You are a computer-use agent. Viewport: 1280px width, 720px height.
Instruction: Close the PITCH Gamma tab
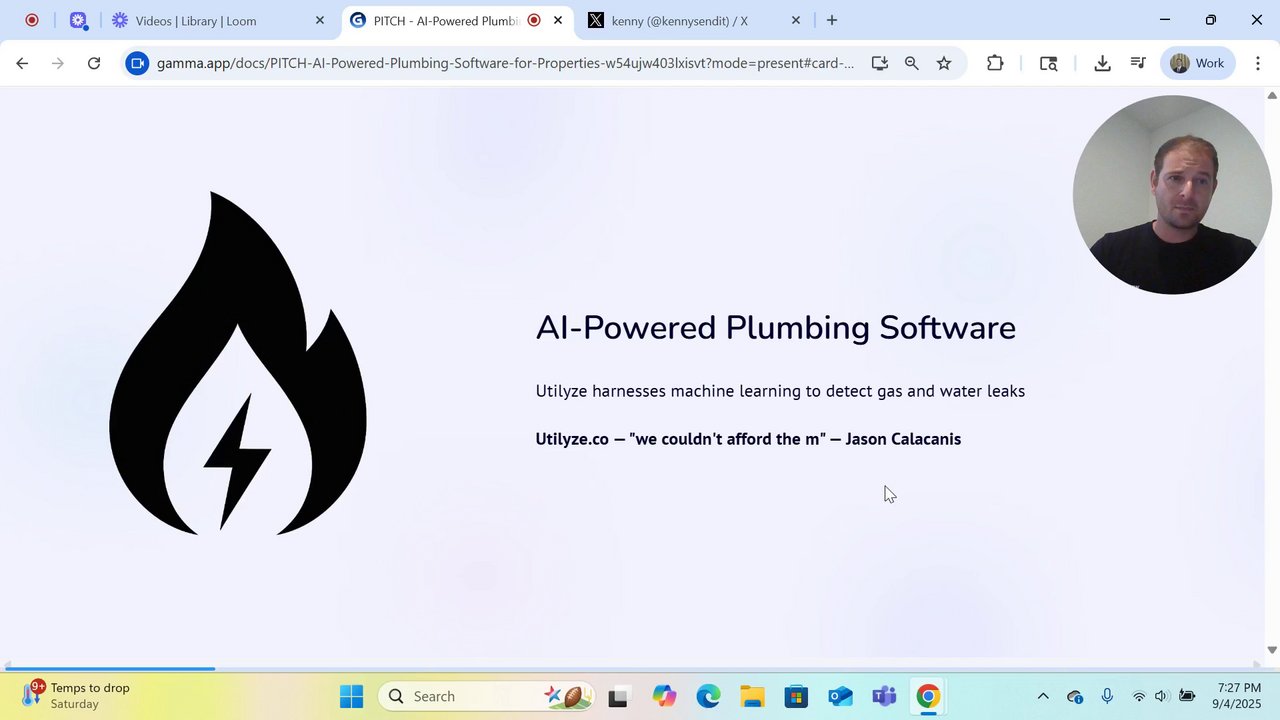tap(558, 20)
